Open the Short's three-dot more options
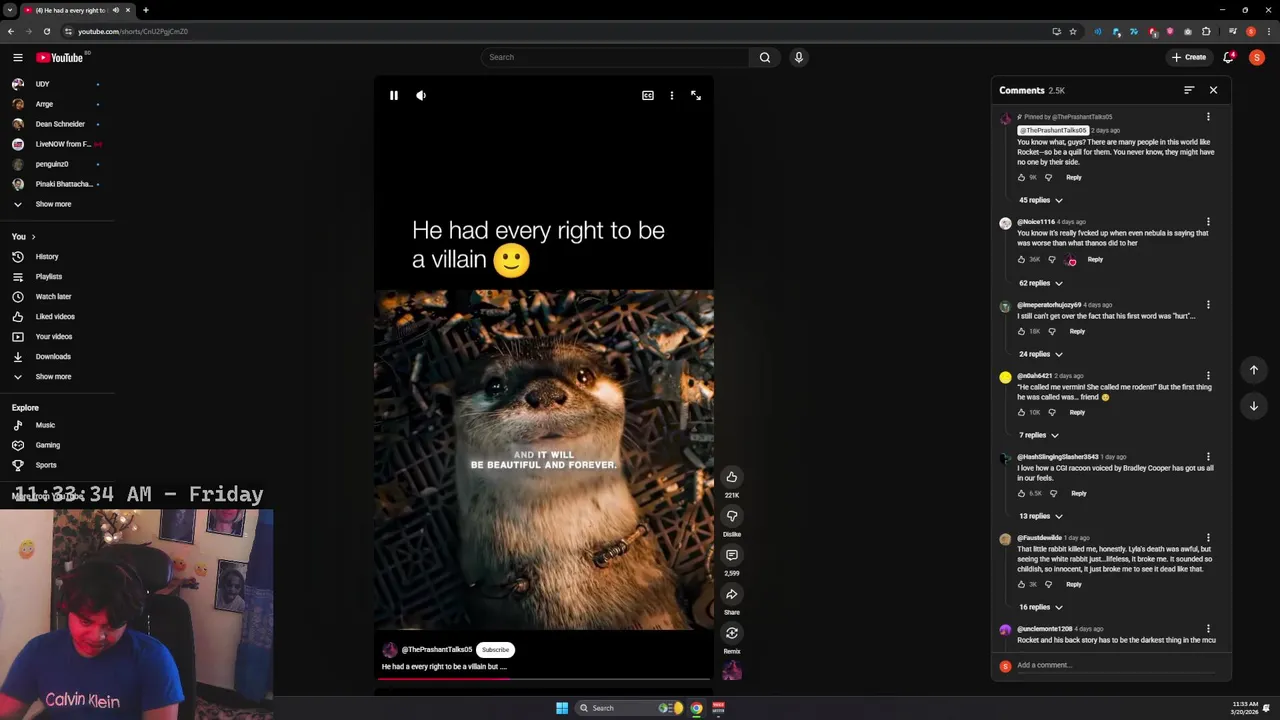The width and height of the screenshot is (1280, 720). (672, 96)
